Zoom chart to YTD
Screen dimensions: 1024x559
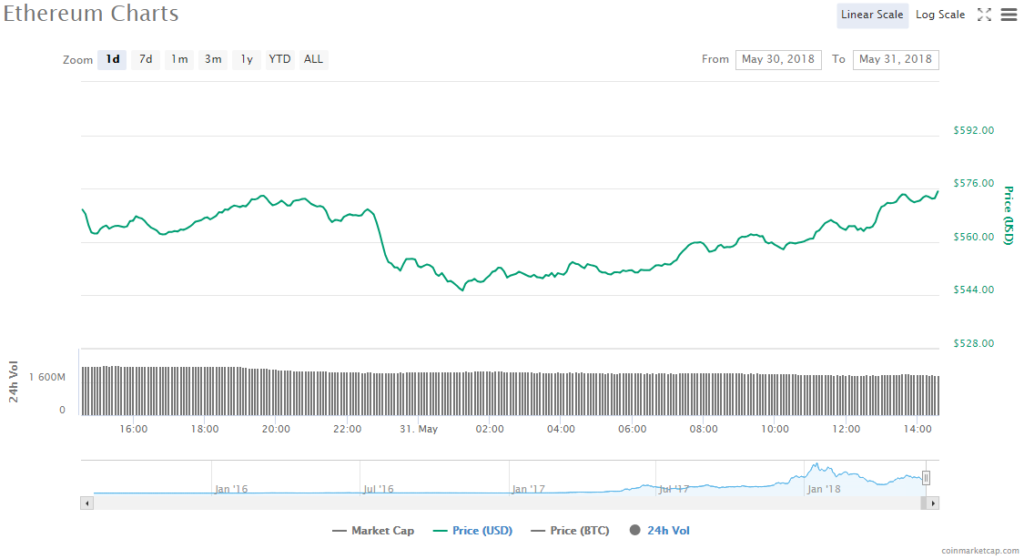click(280, 59)
